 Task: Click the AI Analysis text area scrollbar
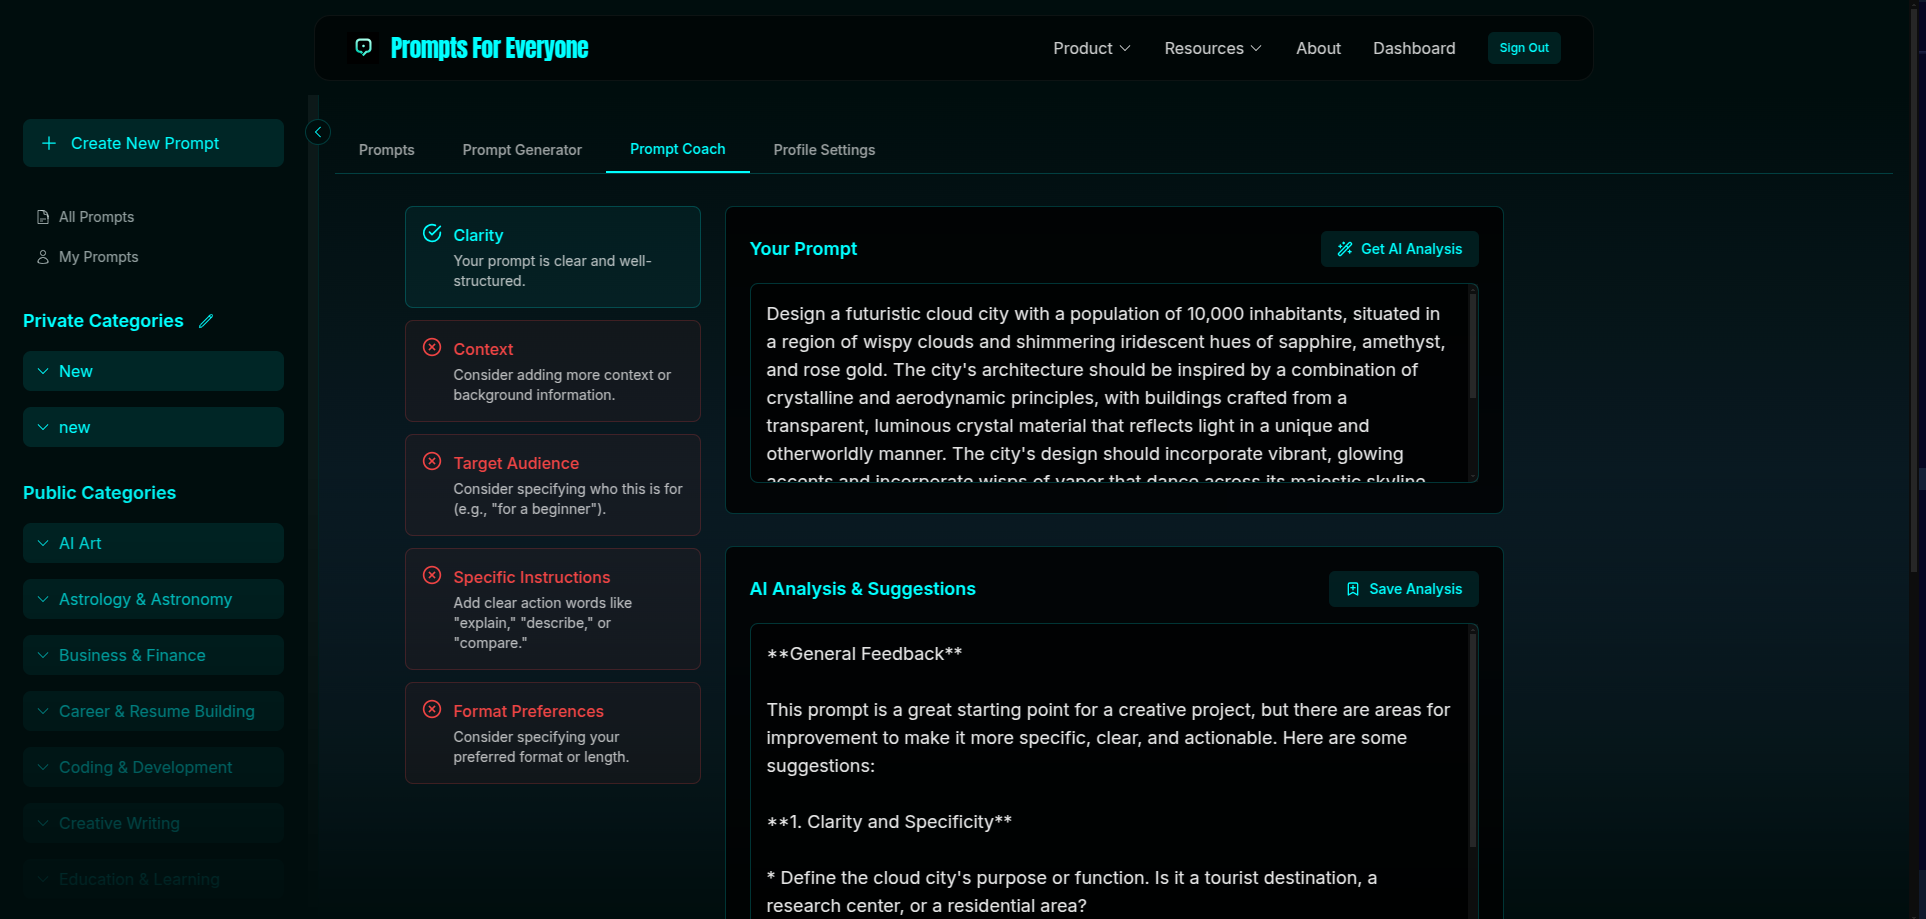(1473, 740)
